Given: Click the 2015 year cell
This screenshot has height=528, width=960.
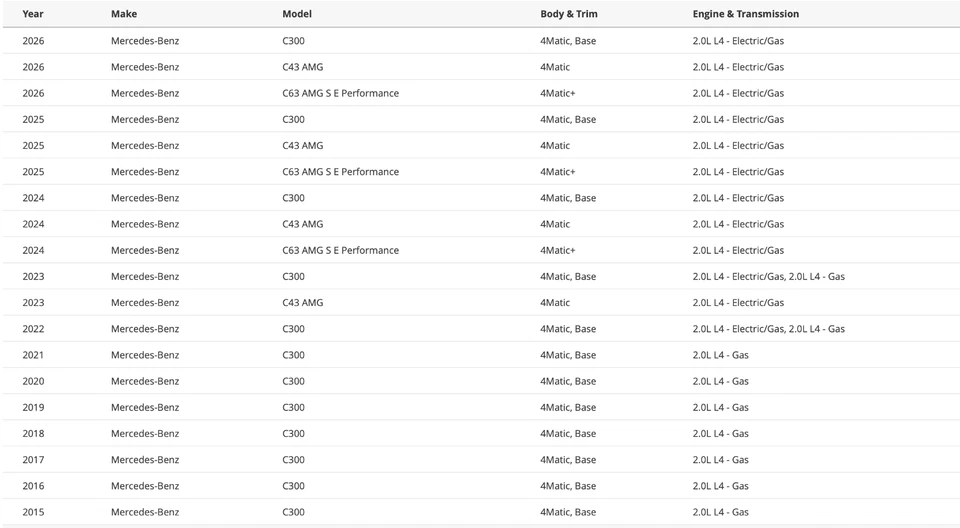Looking at the screenshot, I should 33,512.
